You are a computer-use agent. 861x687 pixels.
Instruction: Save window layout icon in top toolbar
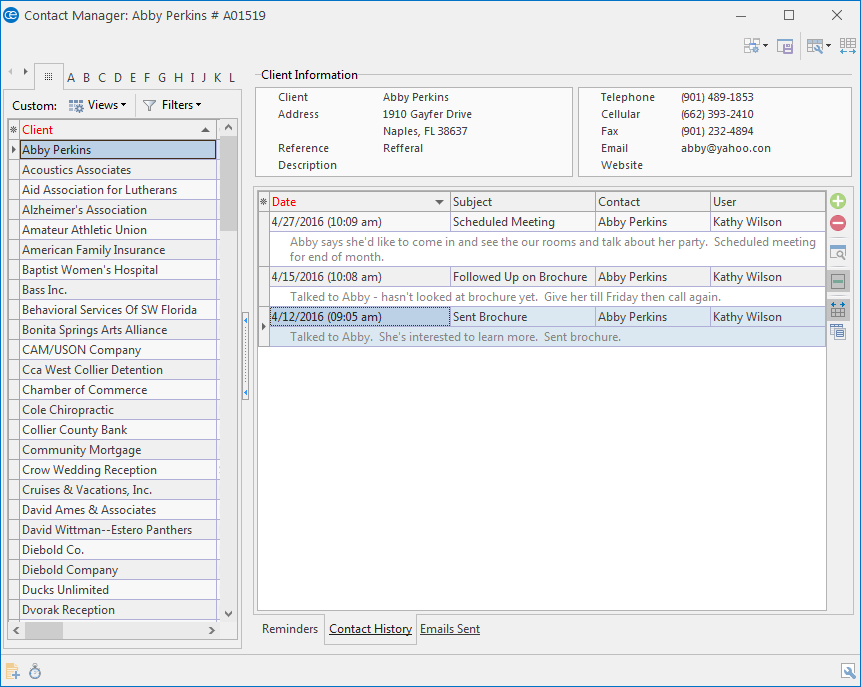[x=785, y=46]
